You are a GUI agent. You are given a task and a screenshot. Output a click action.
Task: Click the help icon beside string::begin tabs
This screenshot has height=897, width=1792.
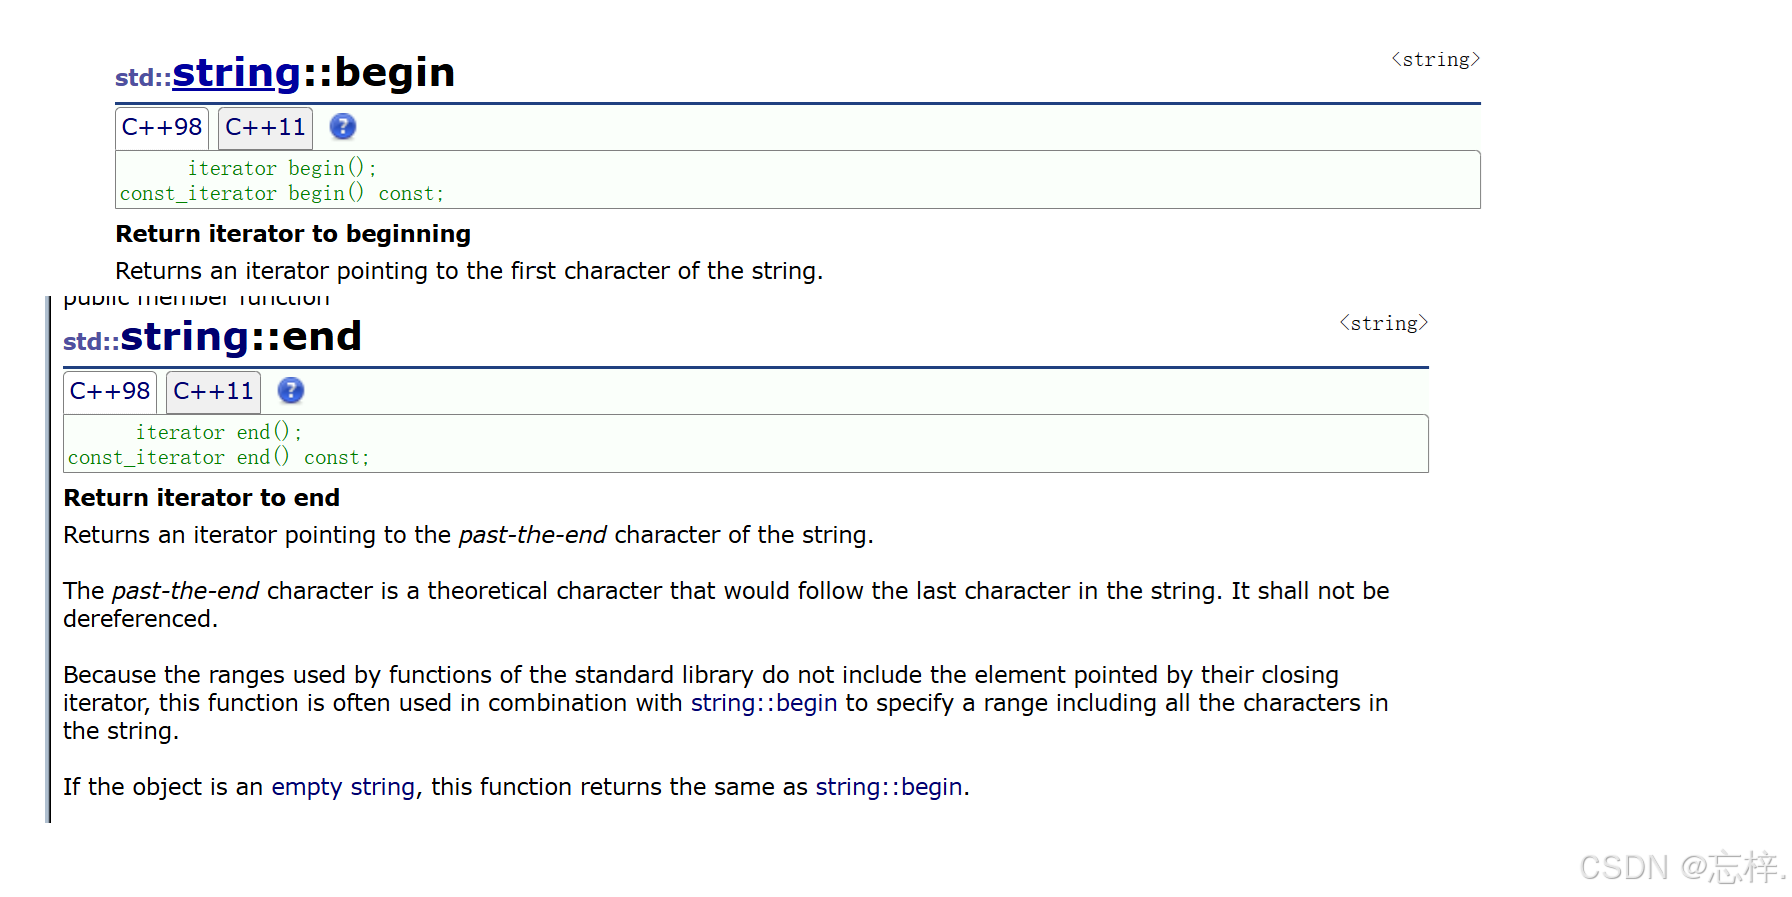(343, 127)
